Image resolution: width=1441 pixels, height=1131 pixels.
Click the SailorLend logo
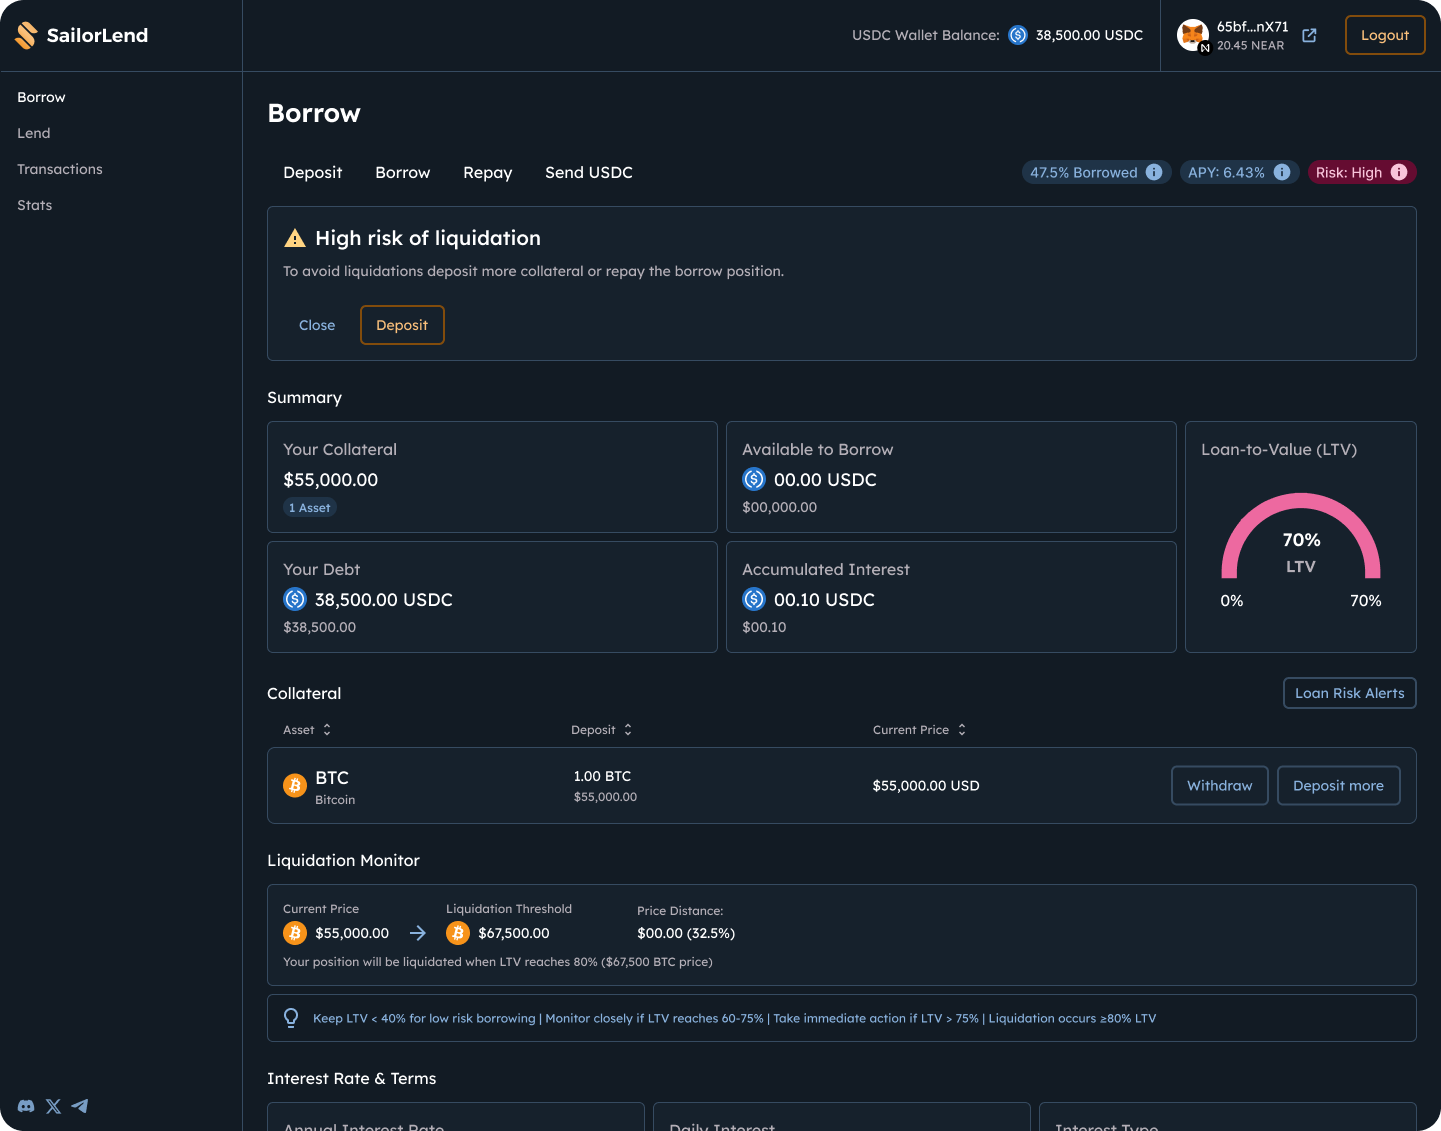82,36
